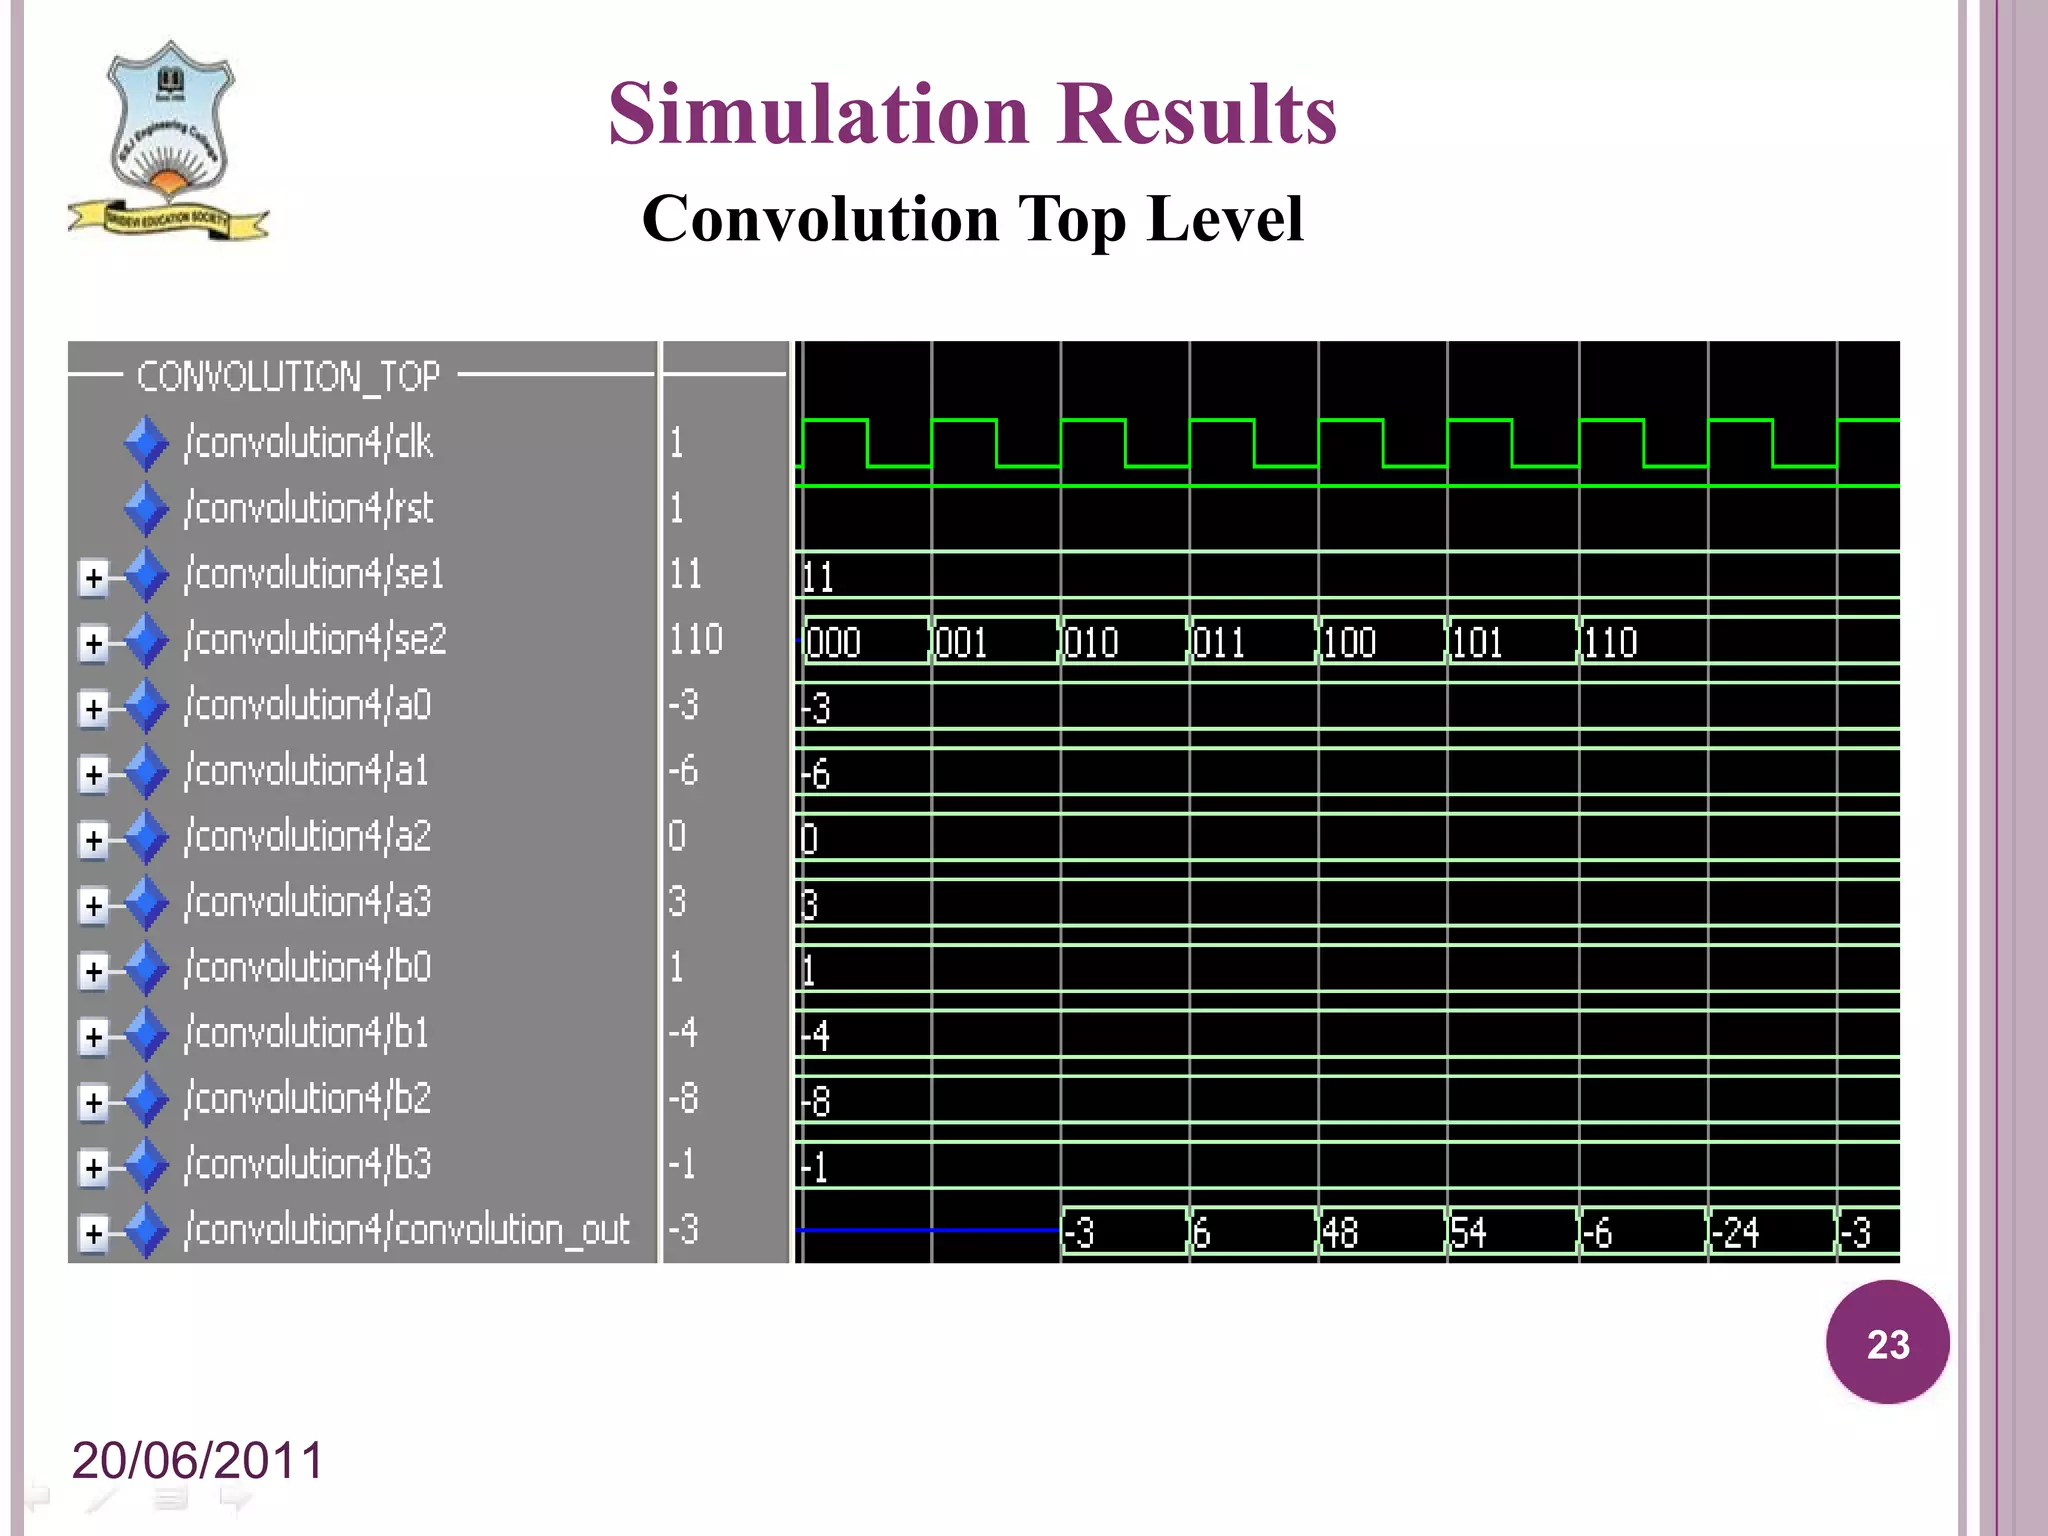Click the slideshow pen pointer icon
The height and width of the screenshot is (1536, 2048).
tap(101, 1498)
